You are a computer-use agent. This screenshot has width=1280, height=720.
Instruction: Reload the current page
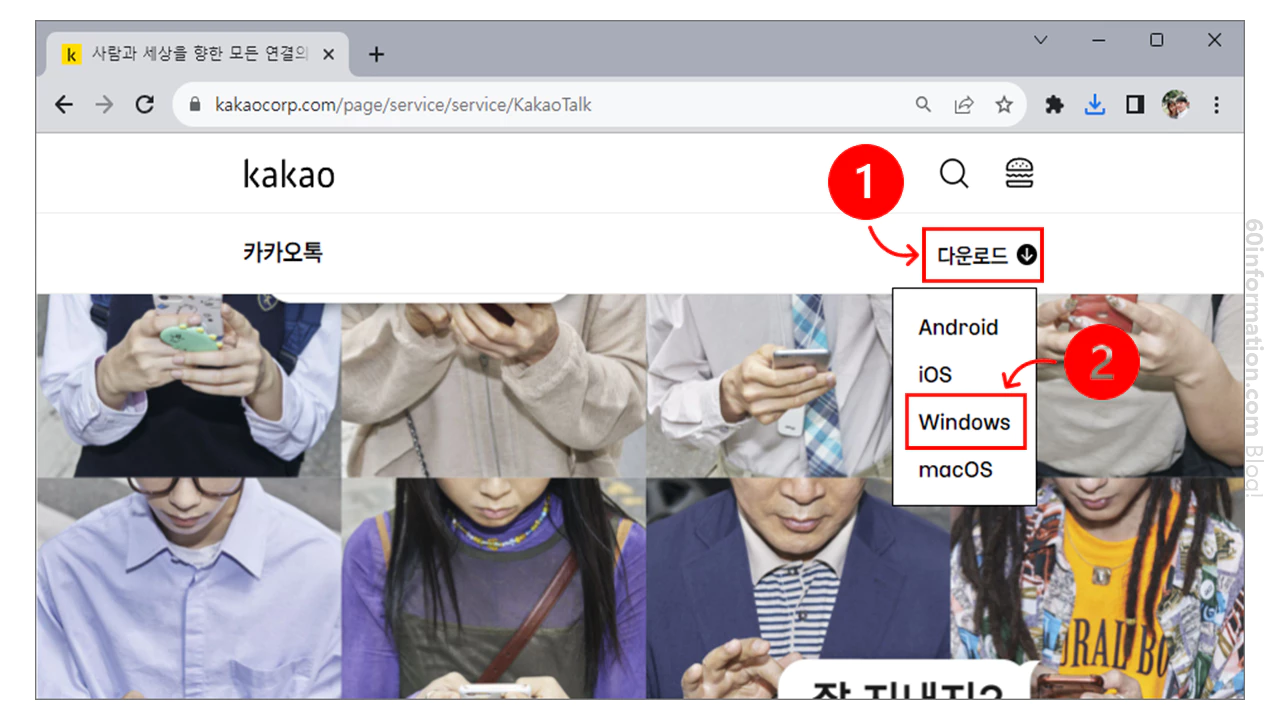pos(145,105)
